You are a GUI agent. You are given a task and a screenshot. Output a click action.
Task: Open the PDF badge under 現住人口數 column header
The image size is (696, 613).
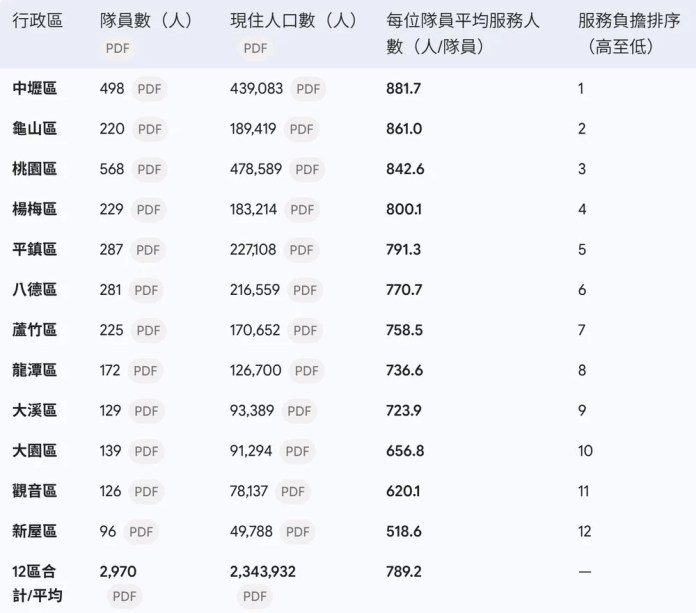(255, 48)
